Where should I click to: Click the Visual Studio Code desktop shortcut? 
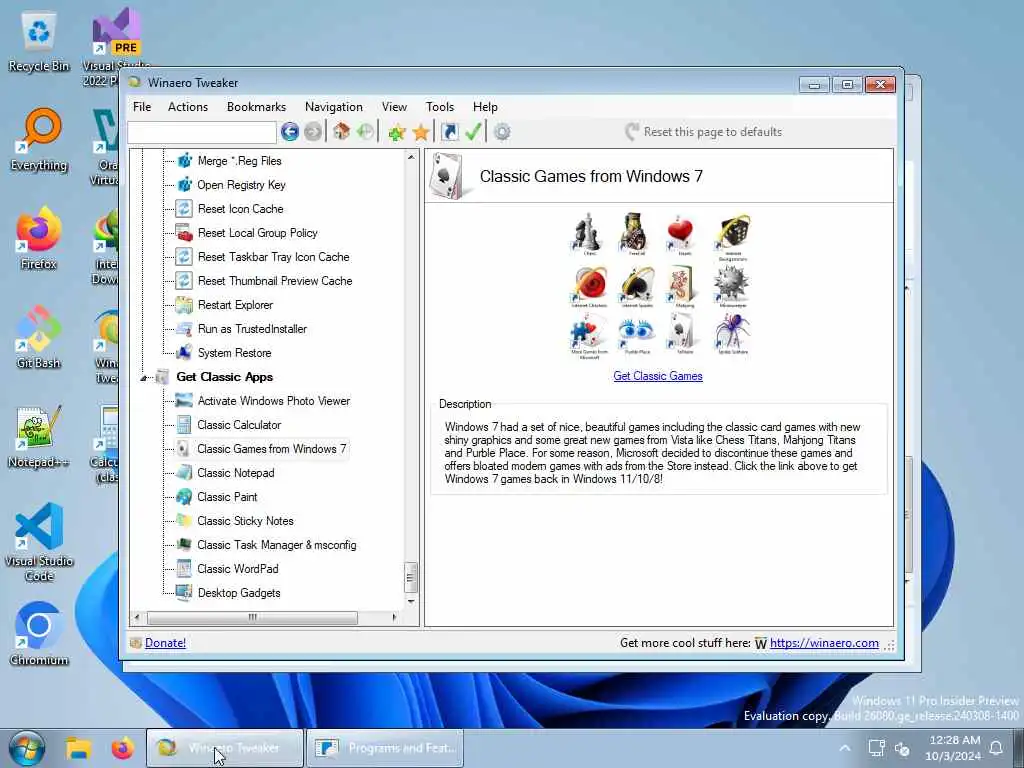click(x=39, y=542)
